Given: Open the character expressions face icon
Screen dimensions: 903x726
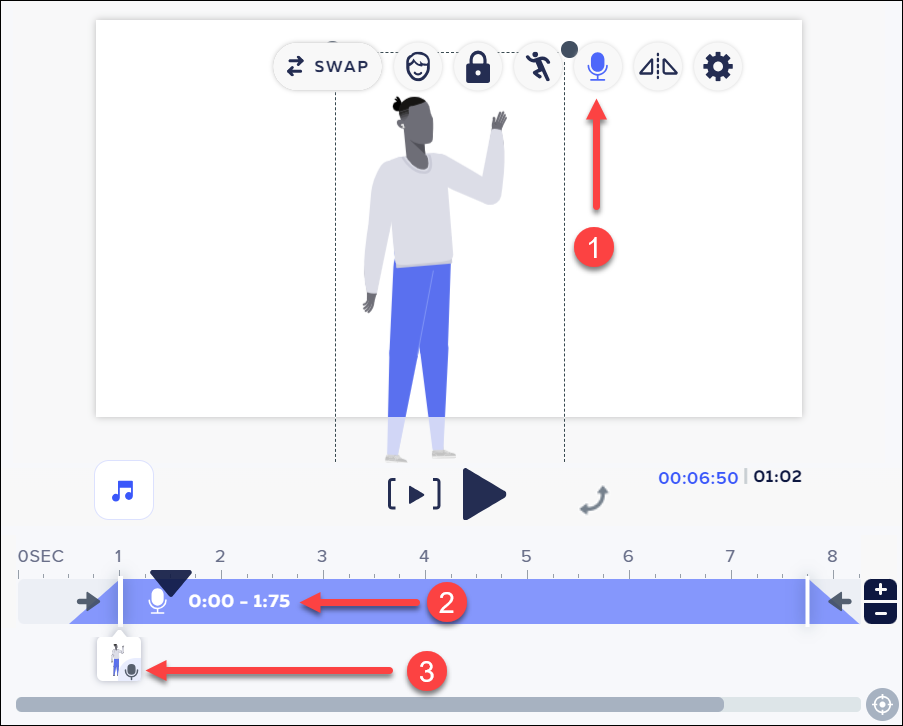Looking at the screenshot, I should click(418, 66).
